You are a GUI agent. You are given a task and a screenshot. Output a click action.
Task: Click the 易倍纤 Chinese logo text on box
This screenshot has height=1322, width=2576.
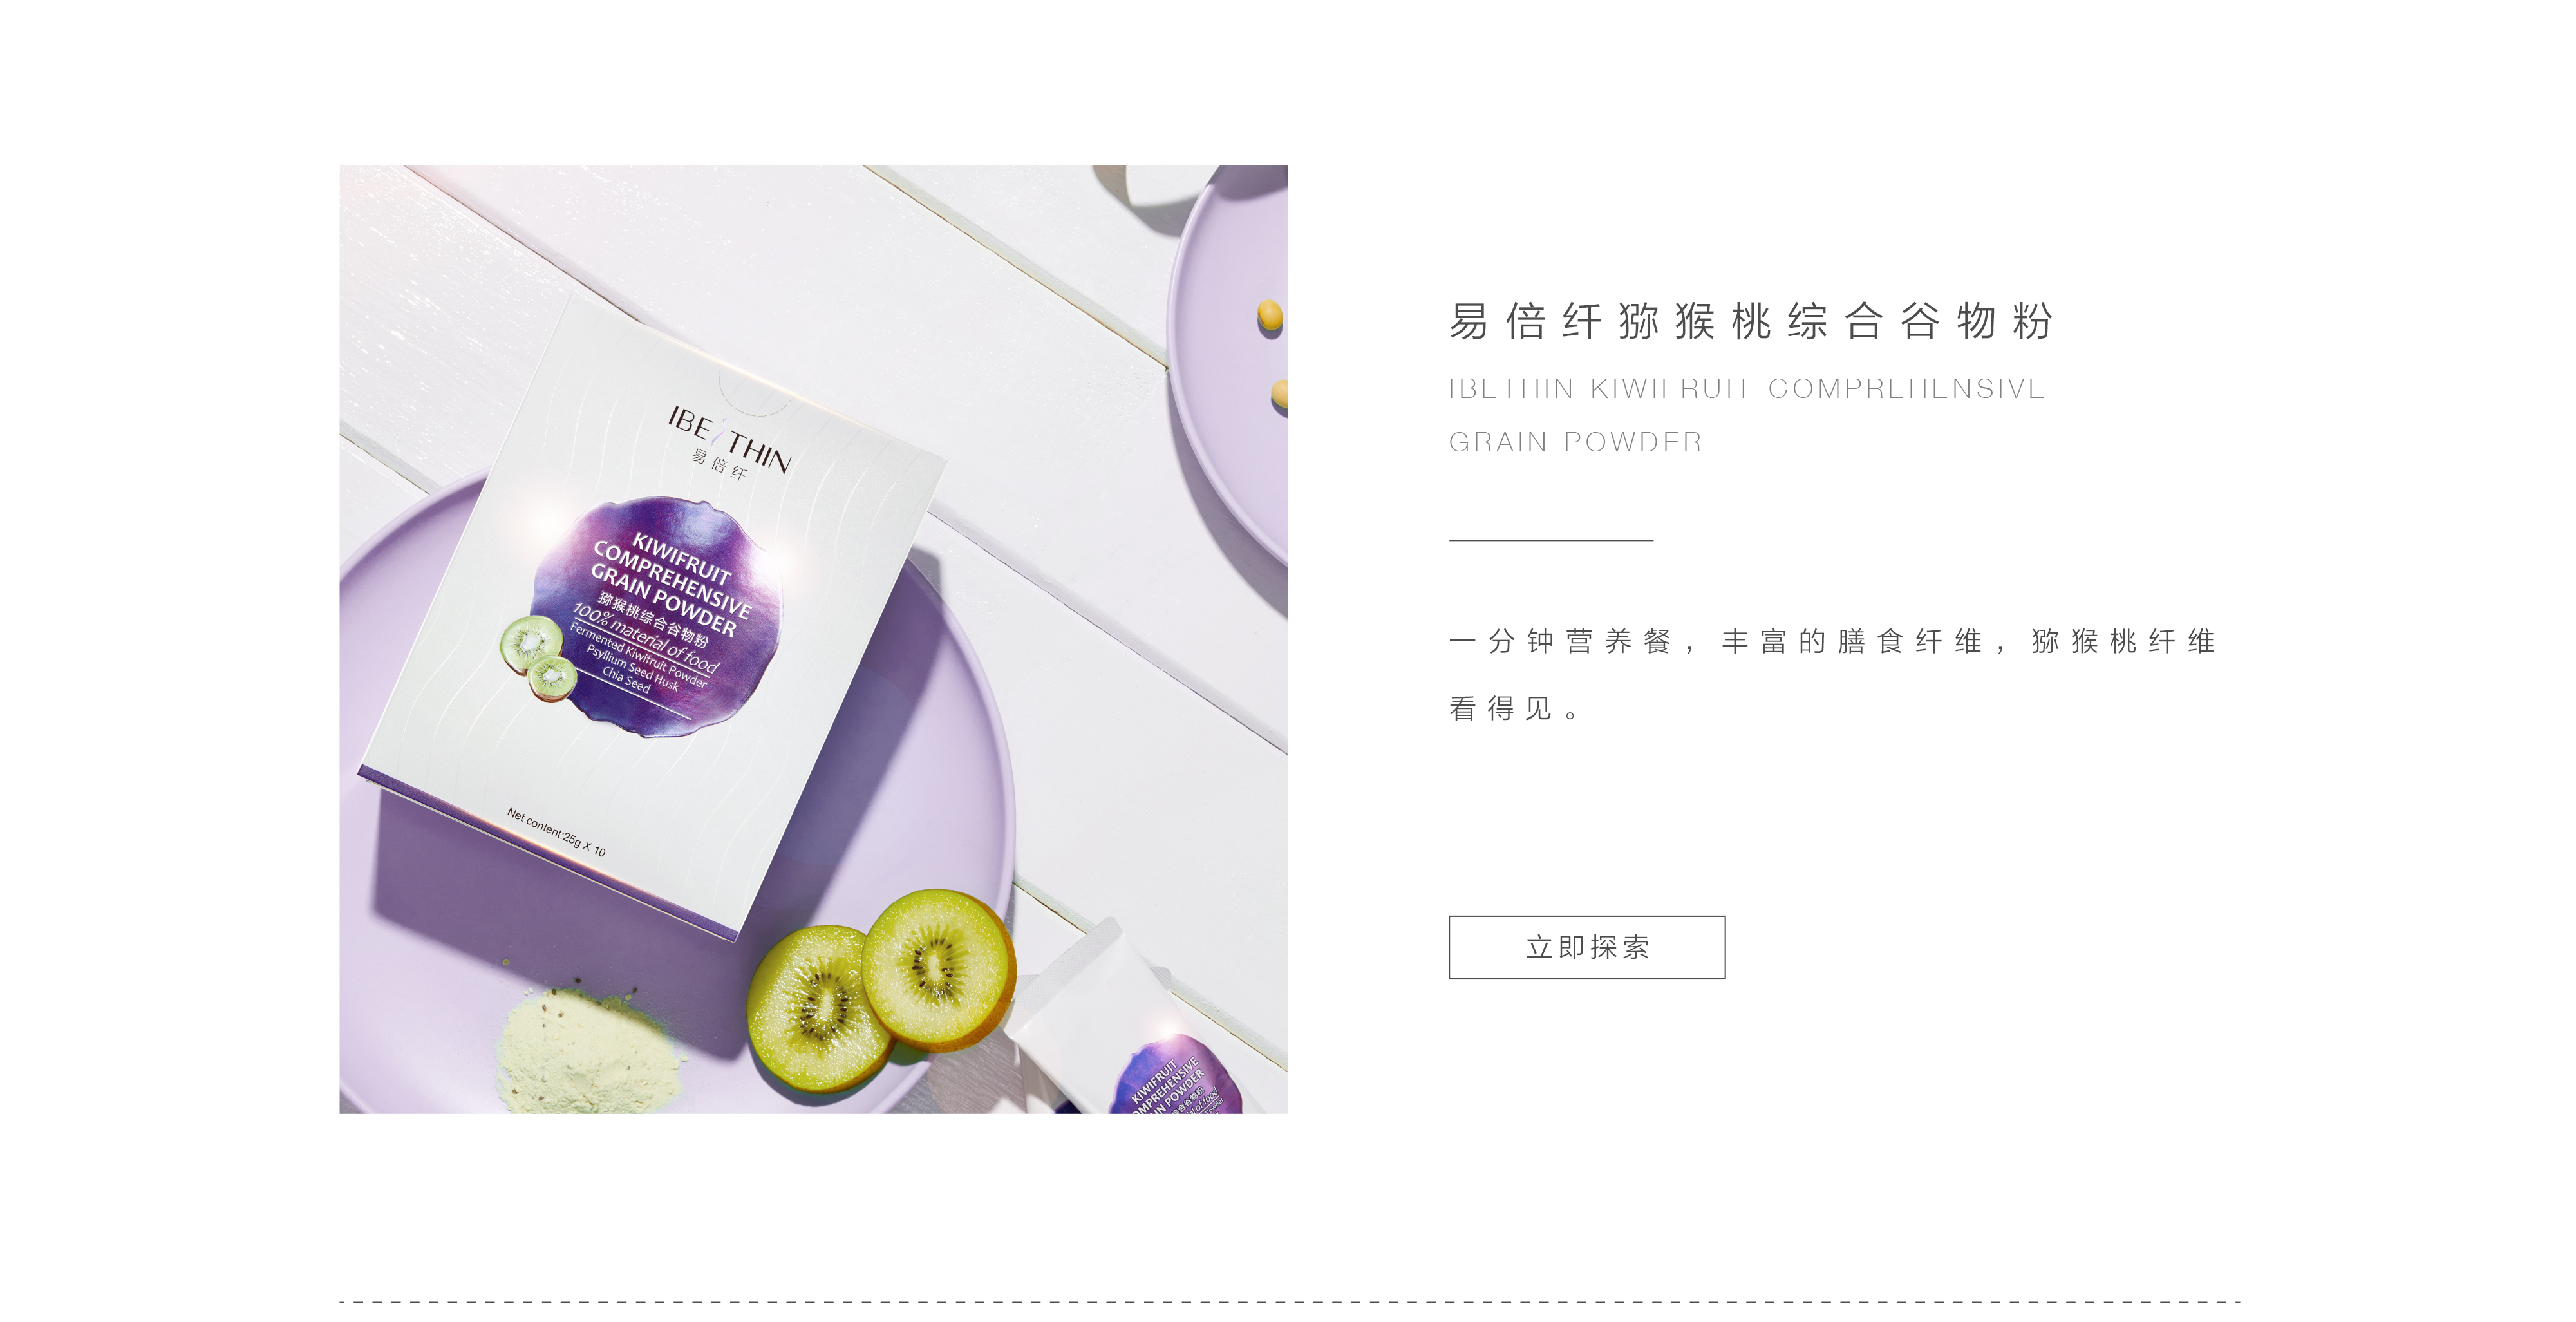[719, 464]
